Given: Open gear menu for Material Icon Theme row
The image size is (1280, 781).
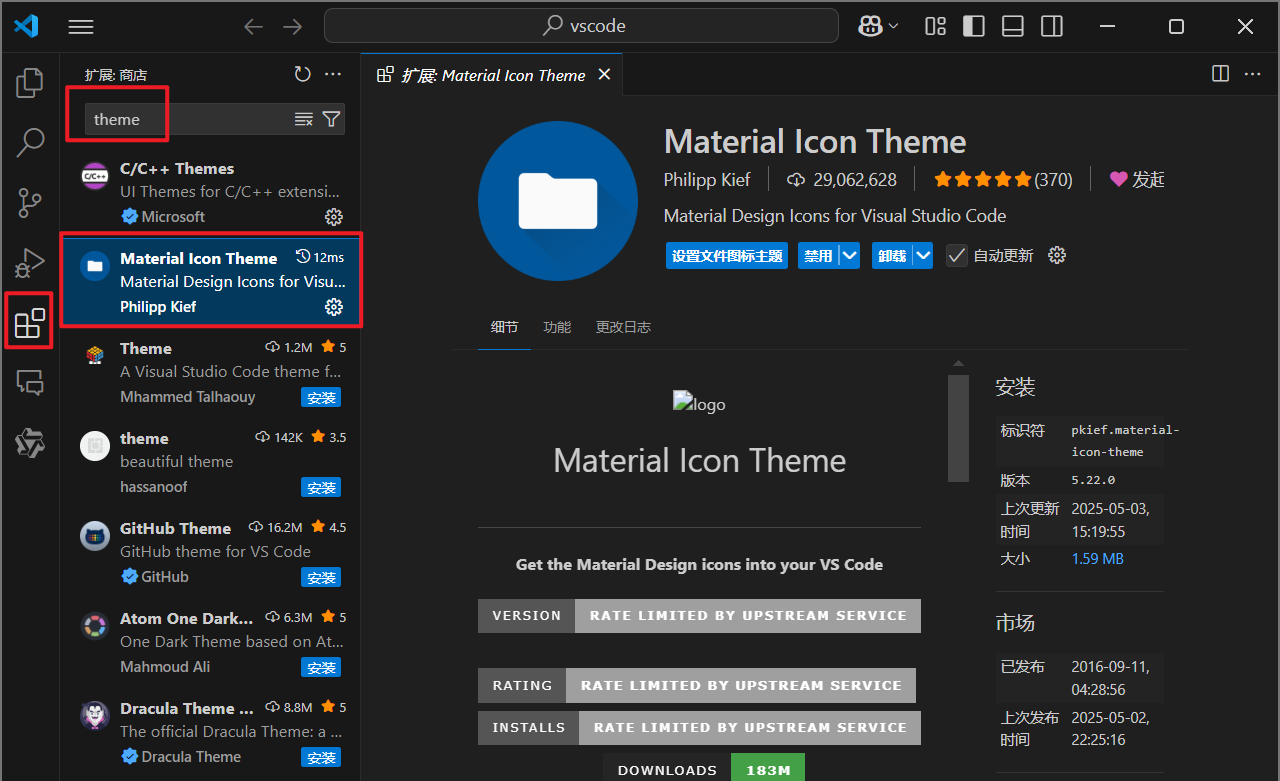Looking at the screenshot, I should coord(334,307).
